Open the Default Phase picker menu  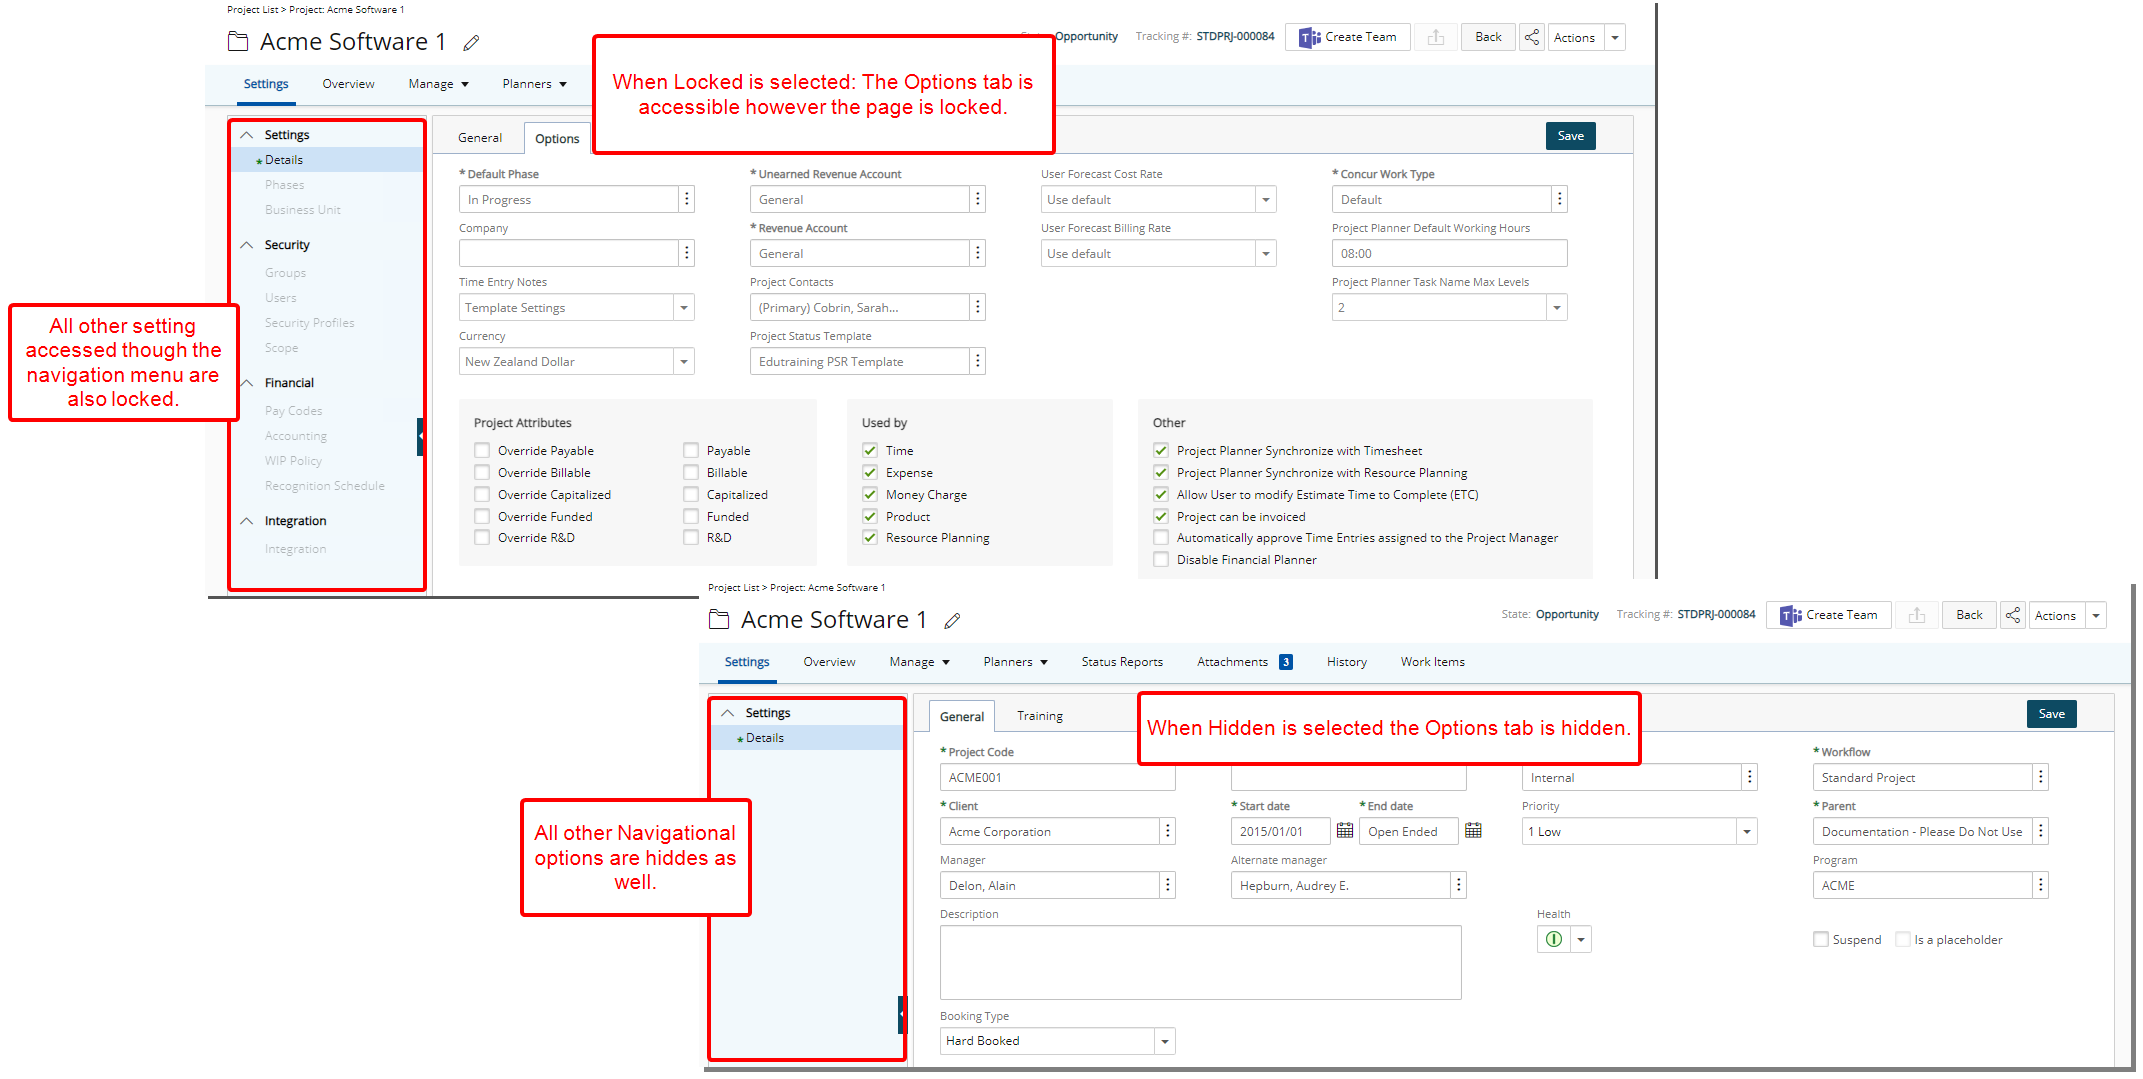[686, 199]
